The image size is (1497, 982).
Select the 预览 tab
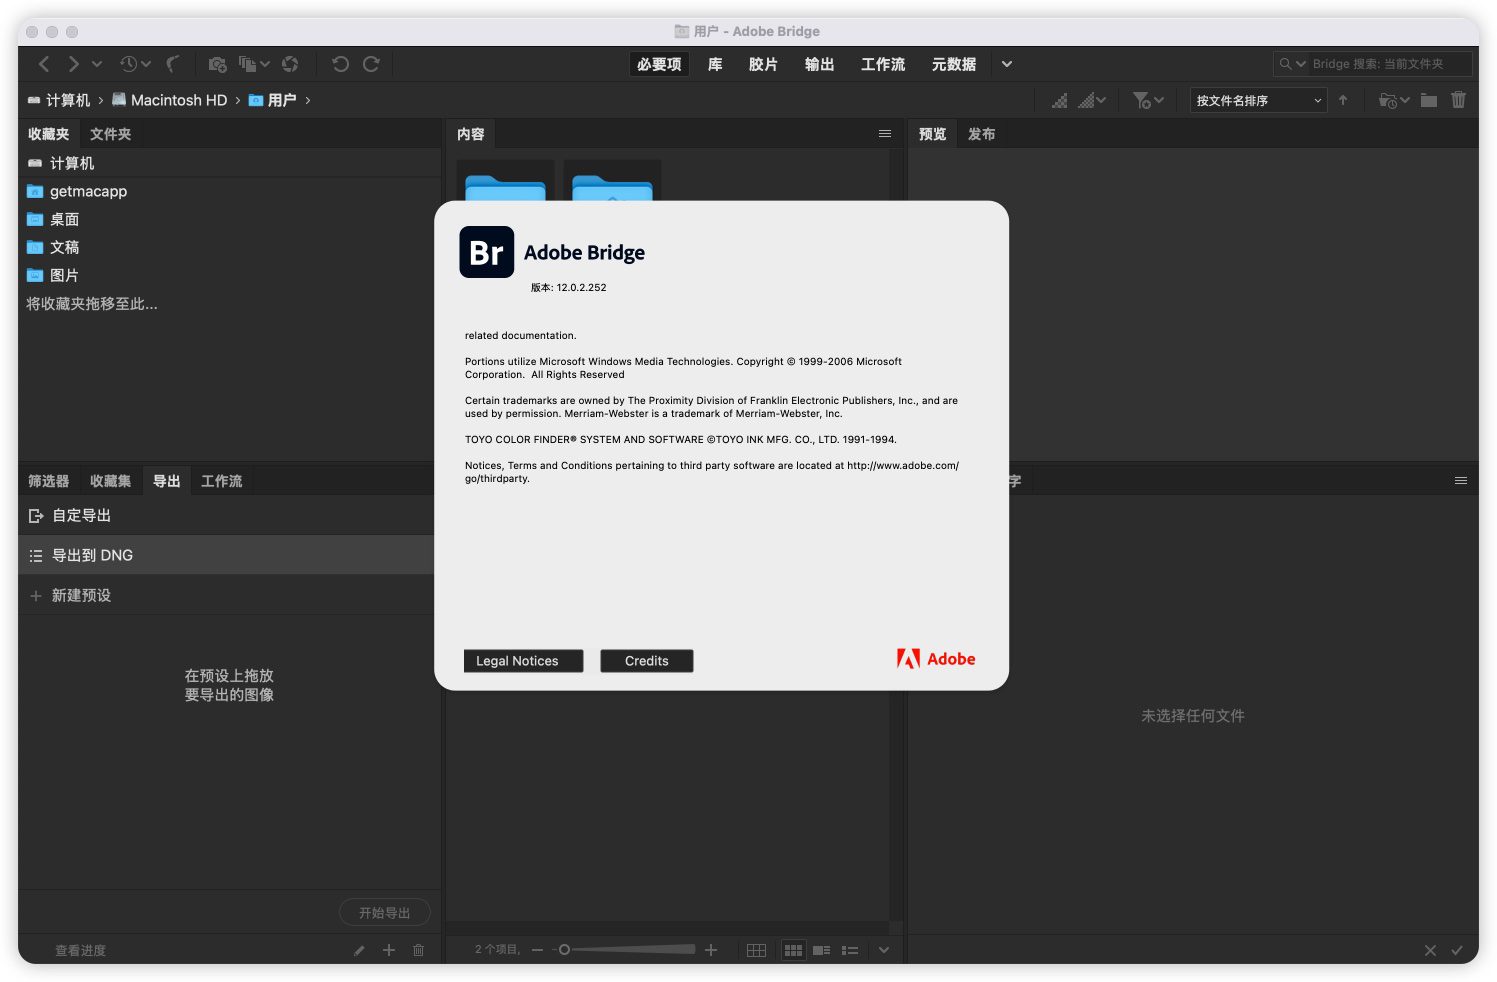pyautogui.click(x=932, y=134)
